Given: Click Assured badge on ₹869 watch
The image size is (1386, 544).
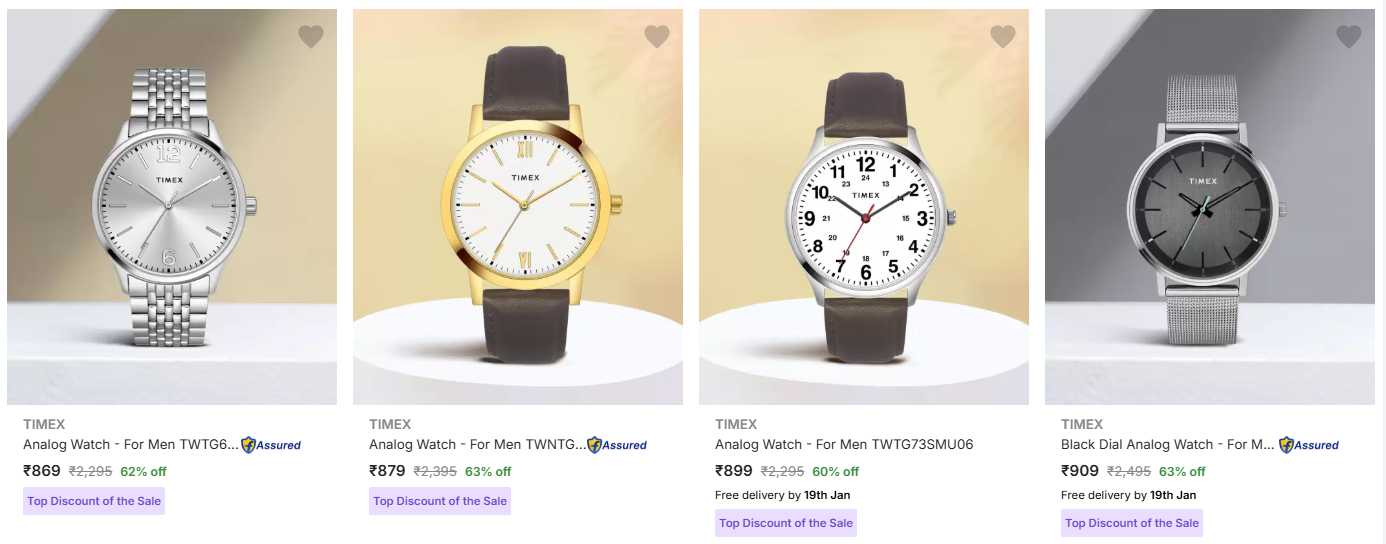Looking at the screenshot, I should pos(271,445).
